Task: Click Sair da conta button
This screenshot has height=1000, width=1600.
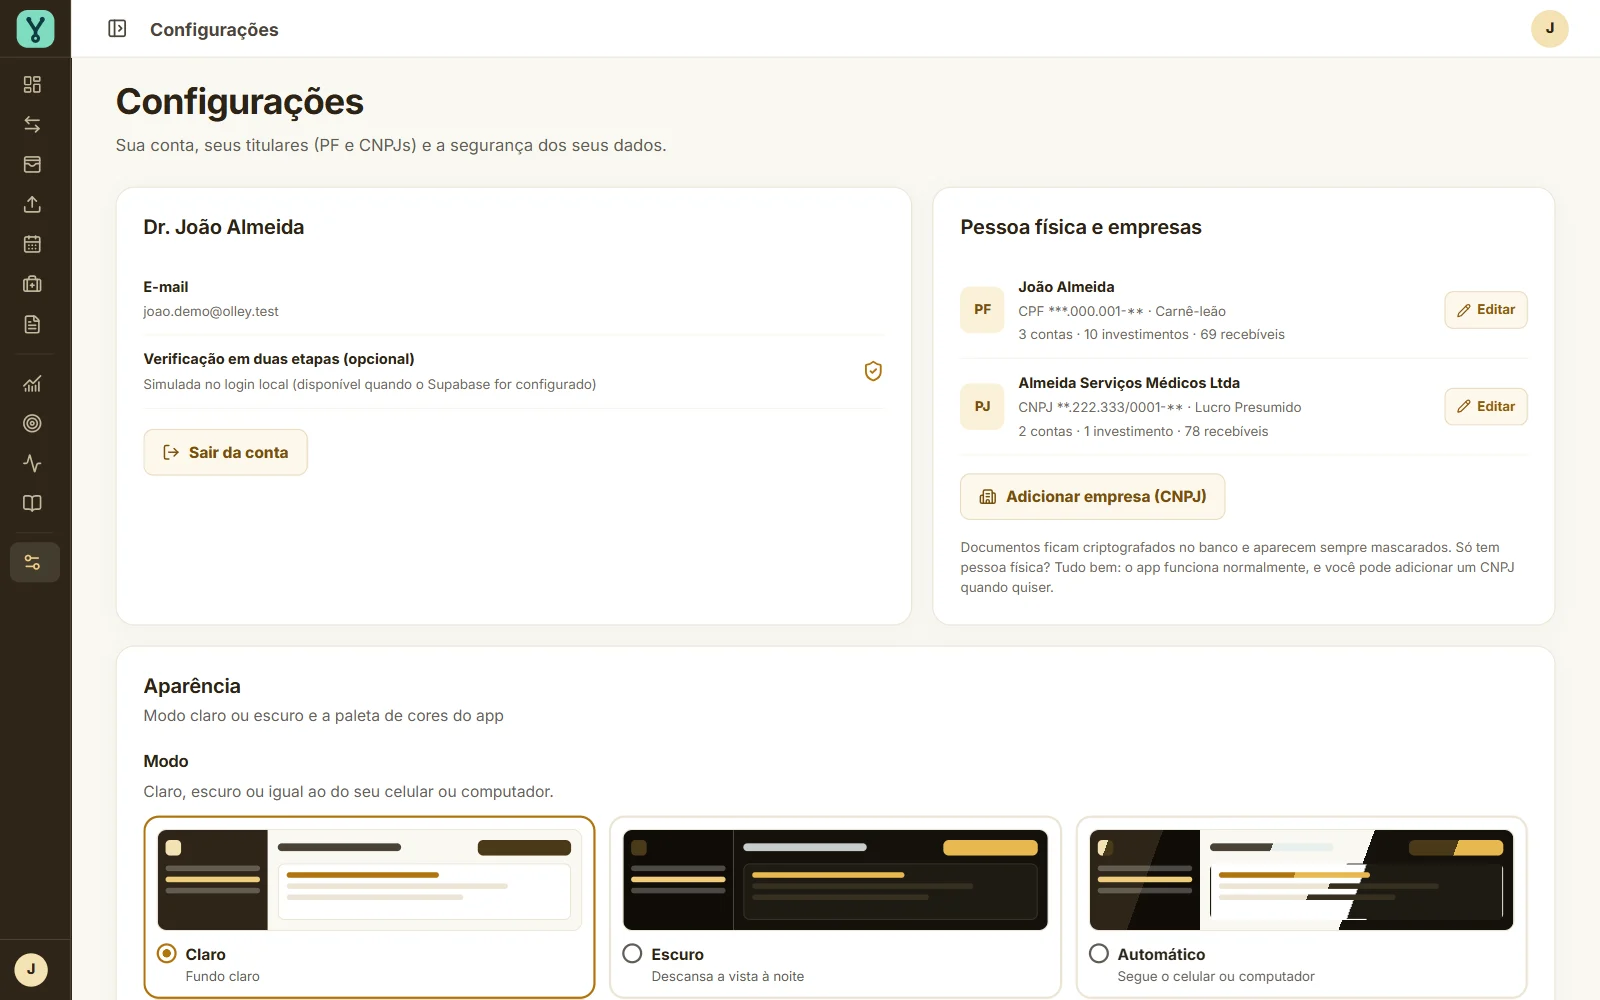Action: click(x=225, y=452)
